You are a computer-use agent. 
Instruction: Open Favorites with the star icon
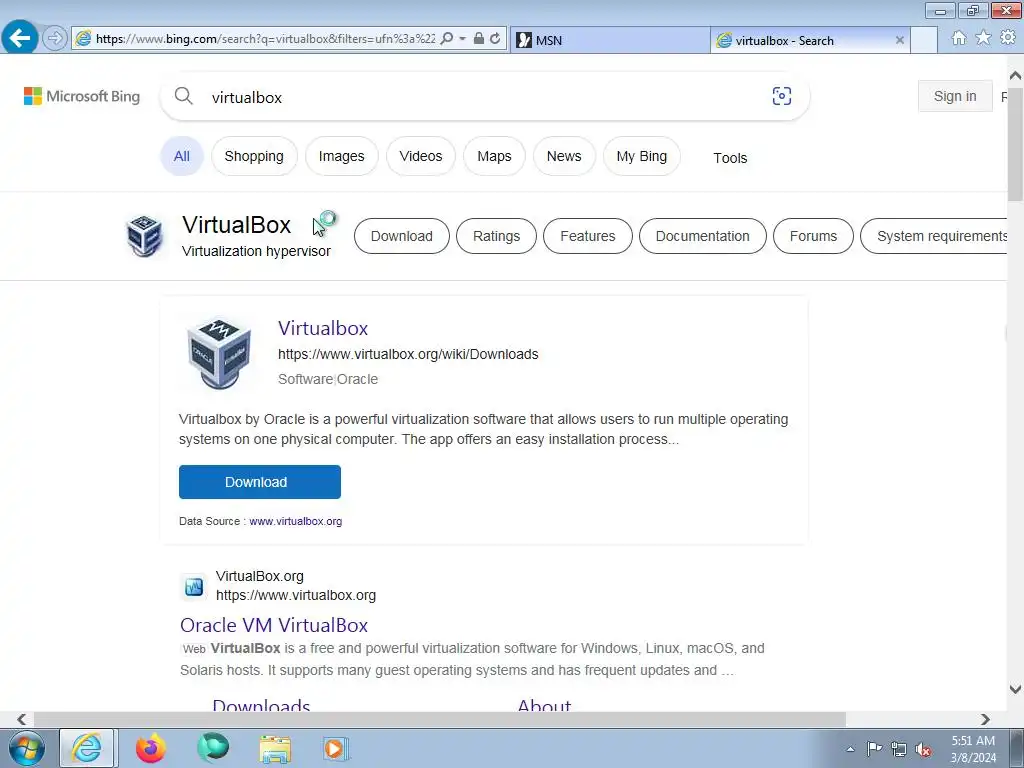pyautogui.click(x=983, y=38)
